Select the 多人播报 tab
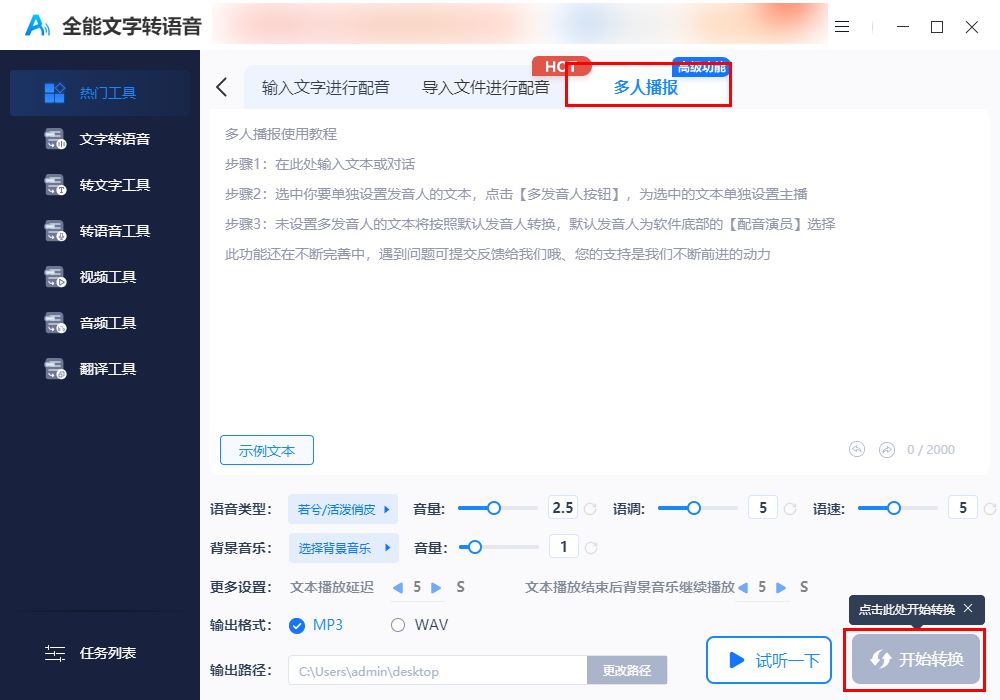 [647, 87]
